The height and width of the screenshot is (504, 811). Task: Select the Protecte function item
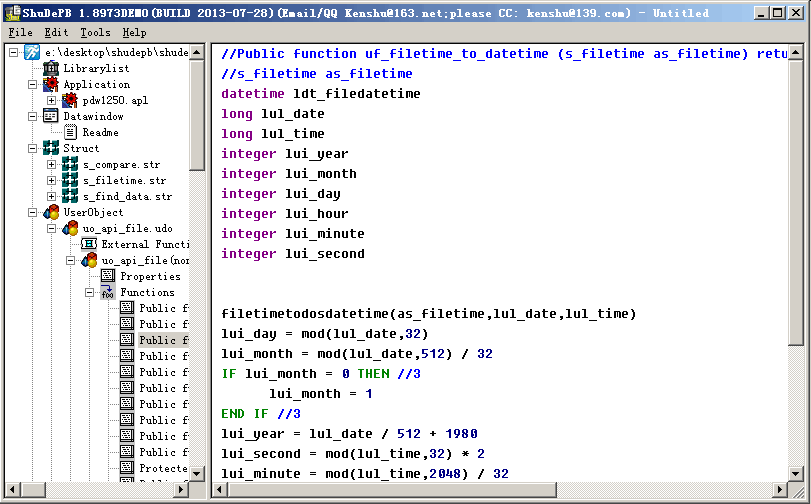[x=163, y=468]
